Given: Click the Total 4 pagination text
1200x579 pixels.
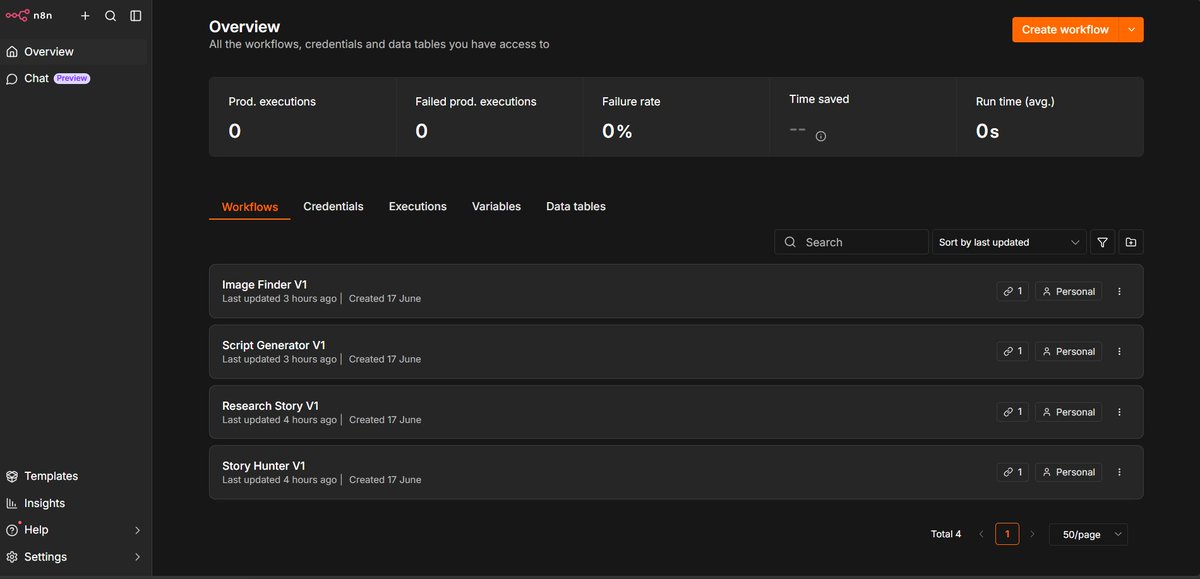Looking at the screenshot, I should pyautogui.click(x=946, y=534).
